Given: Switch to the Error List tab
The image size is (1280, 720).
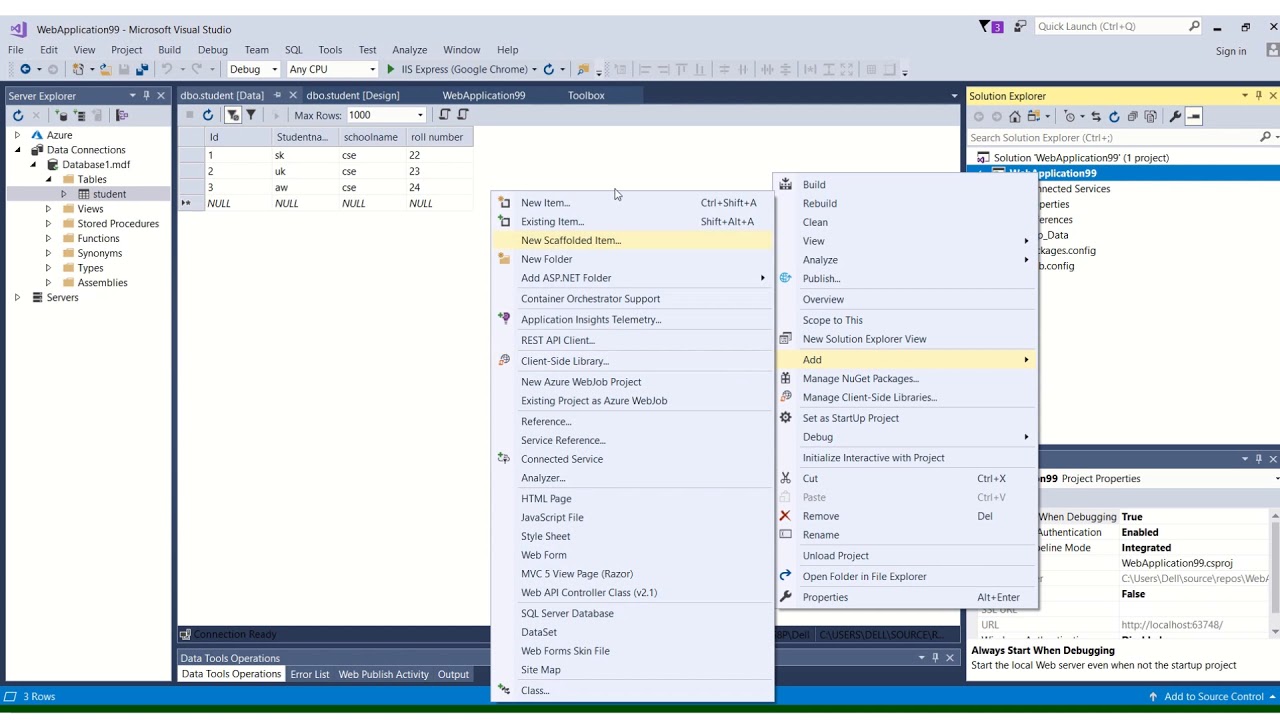Looking at the screenshot, I should pyautogui.click(x=309, y=674).
